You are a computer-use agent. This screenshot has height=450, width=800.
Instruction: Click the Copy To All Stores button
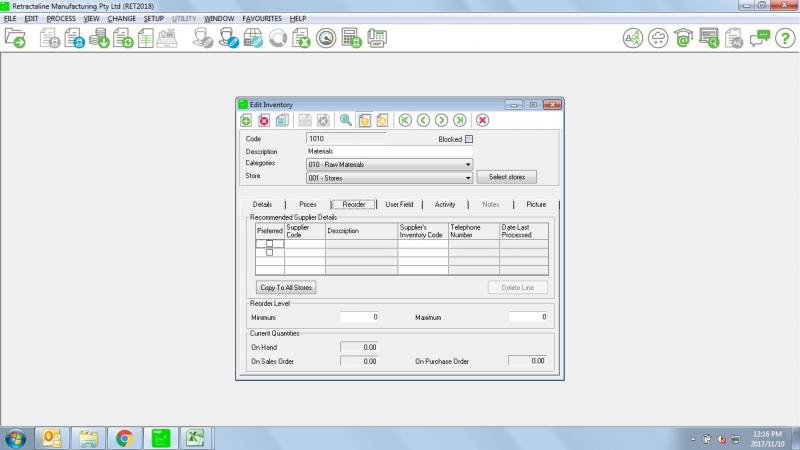[287, 287]
